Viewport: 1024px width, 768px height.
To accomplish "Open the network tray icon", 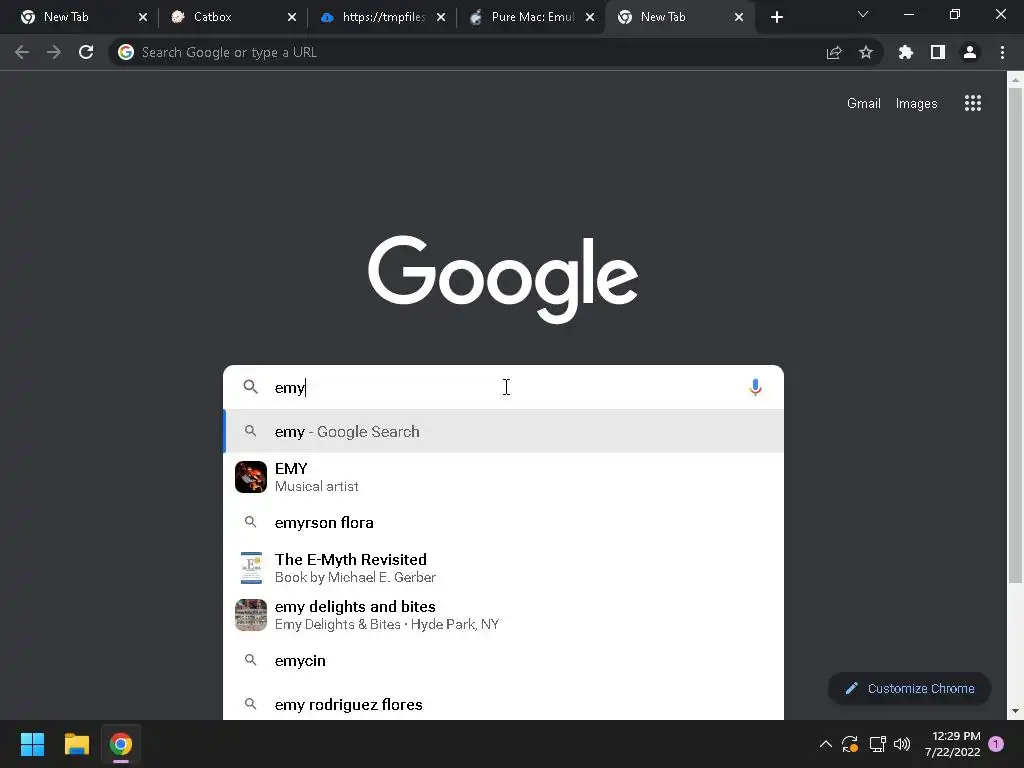I will [x=877, y=744].
